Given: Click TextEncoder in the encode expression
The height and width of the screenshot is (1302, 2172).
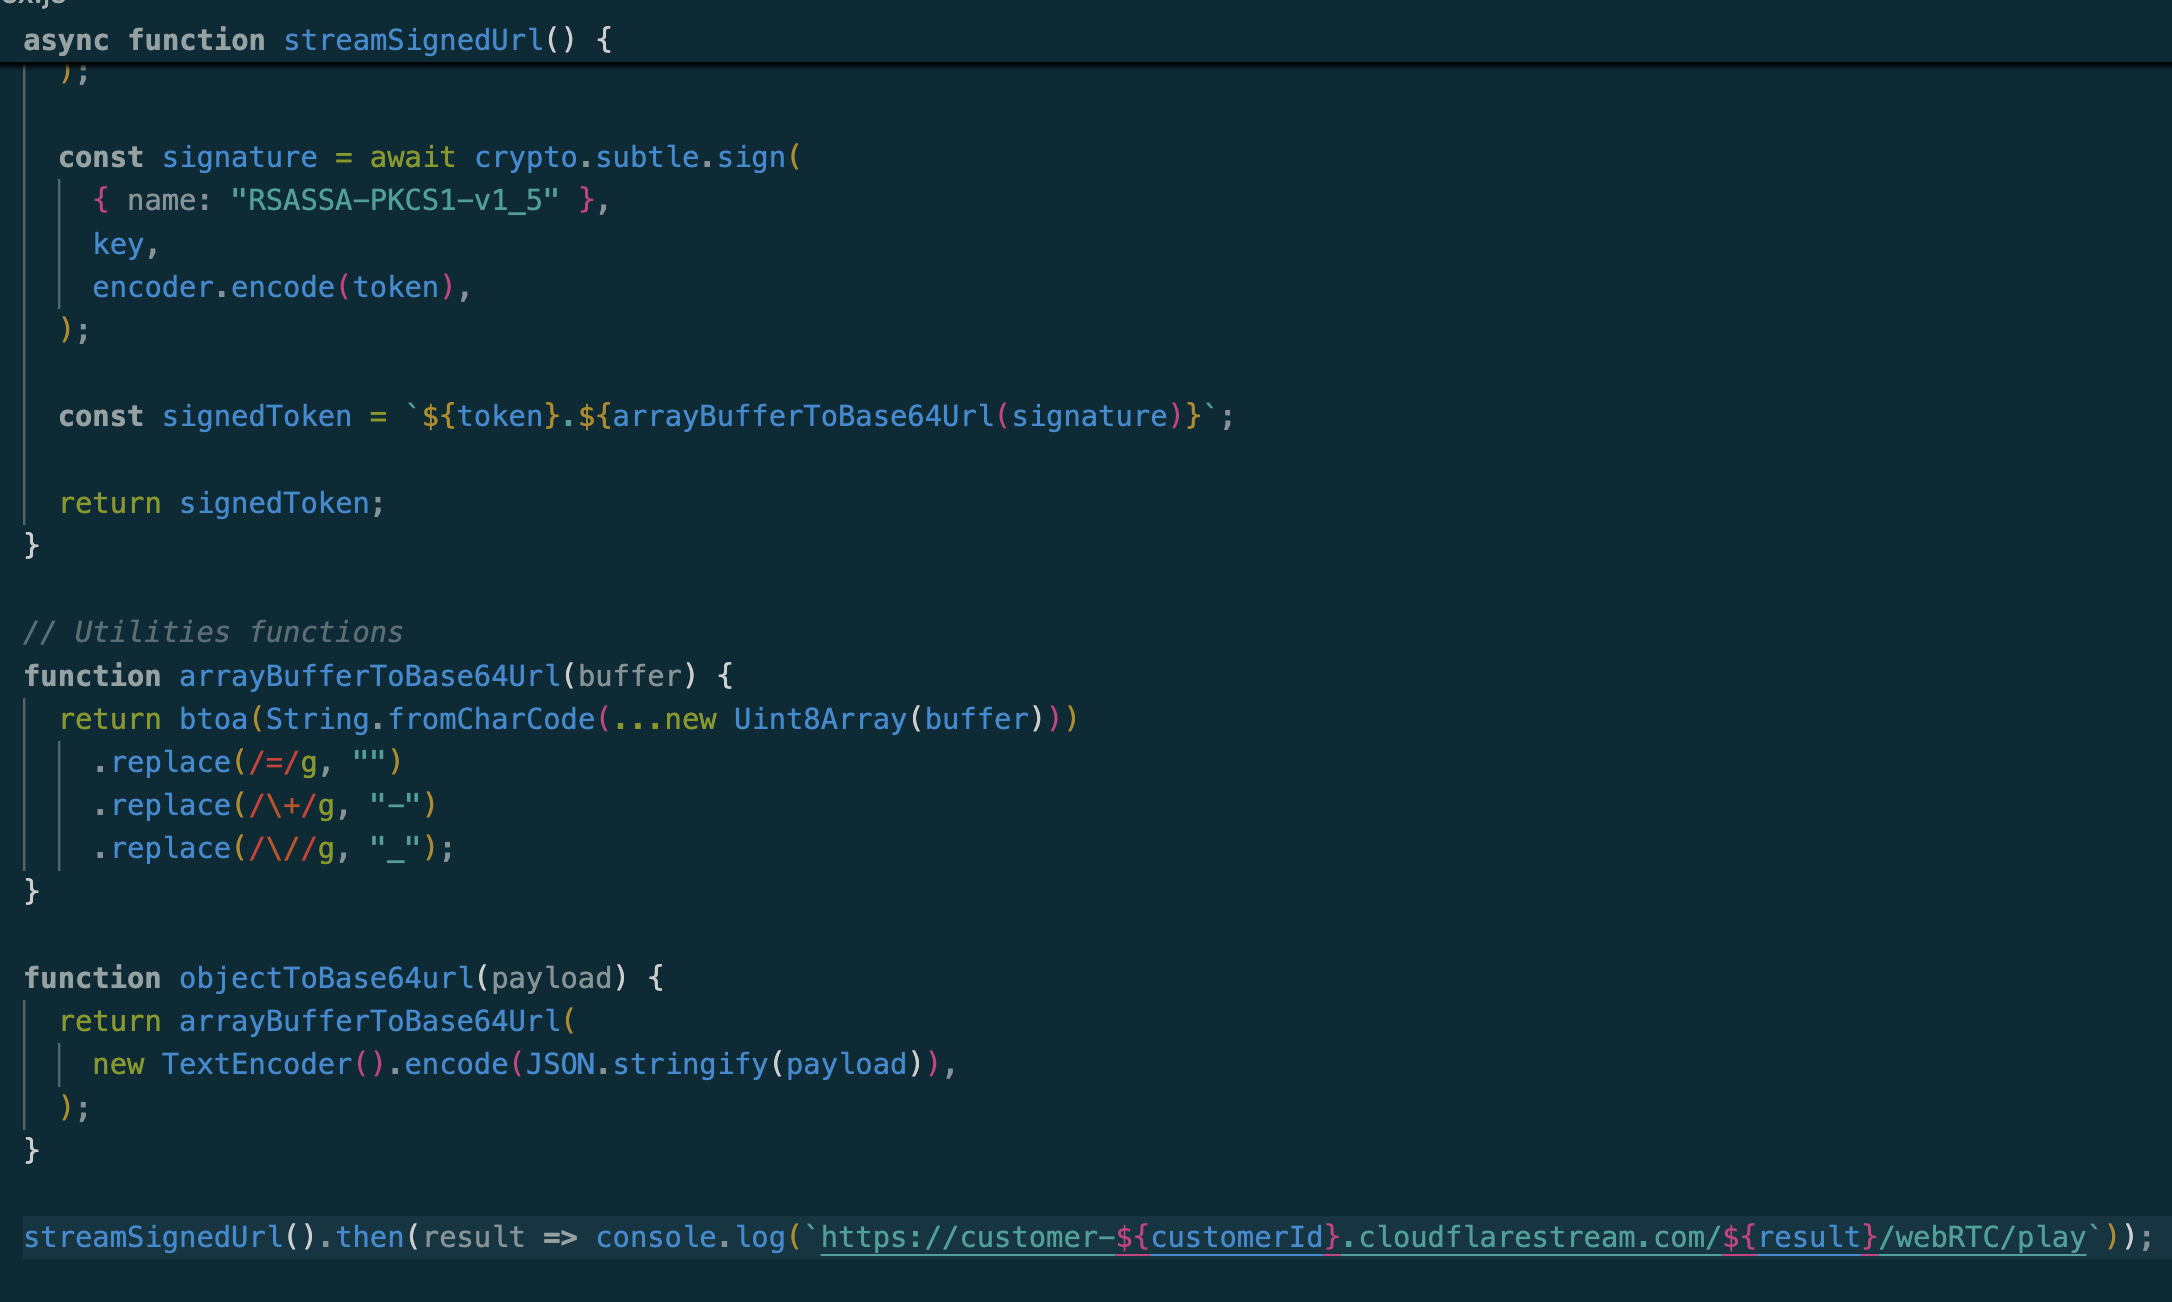Looking at the screenshot, I should (256, 1064).
